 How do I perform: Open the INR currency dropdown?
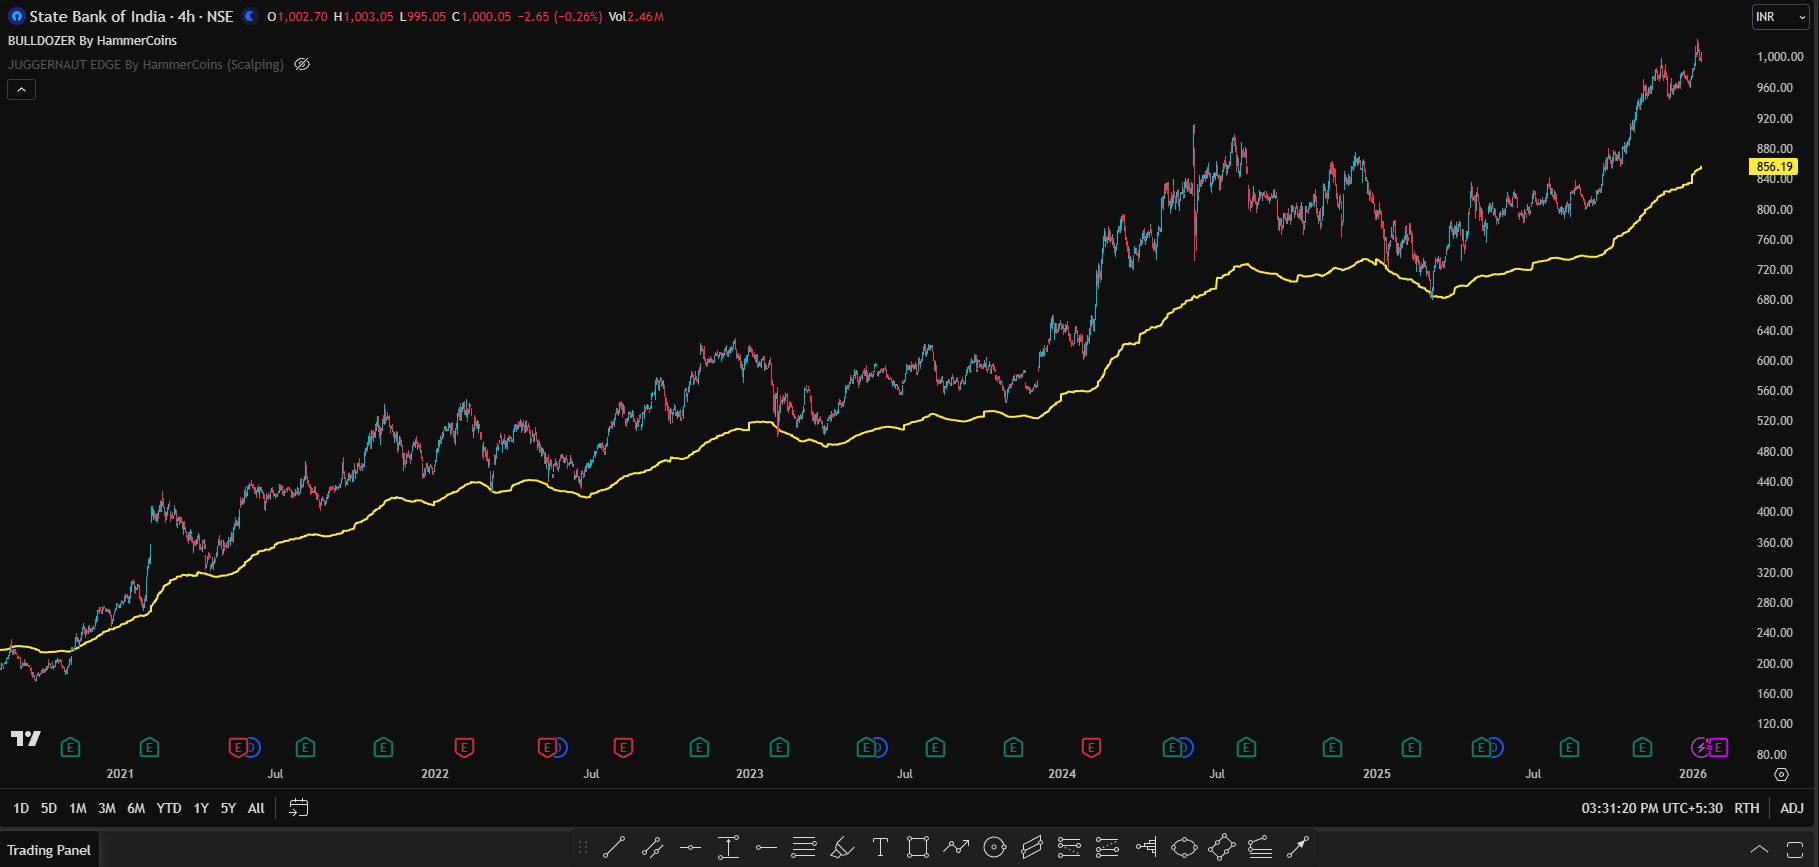[x=1780, y=17]
